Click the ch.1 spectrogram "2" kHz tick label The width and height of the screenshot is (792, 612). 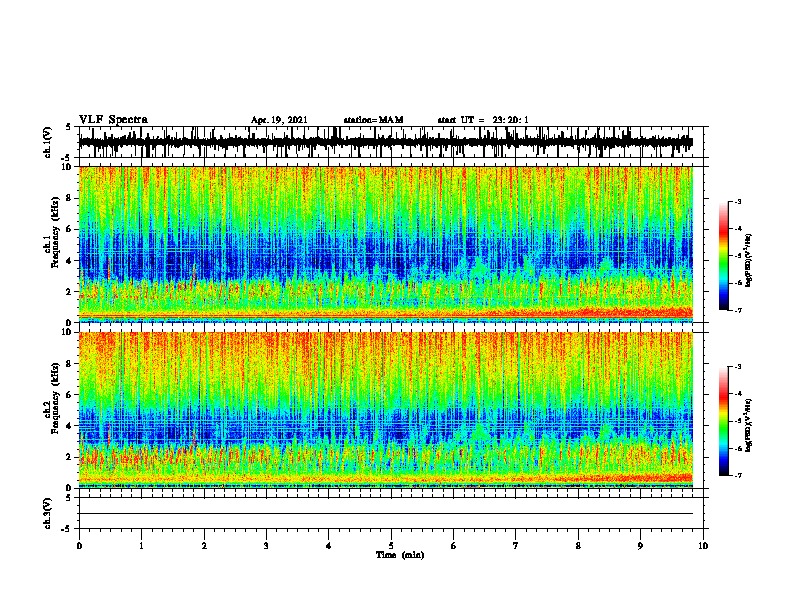tap(70, 292)
